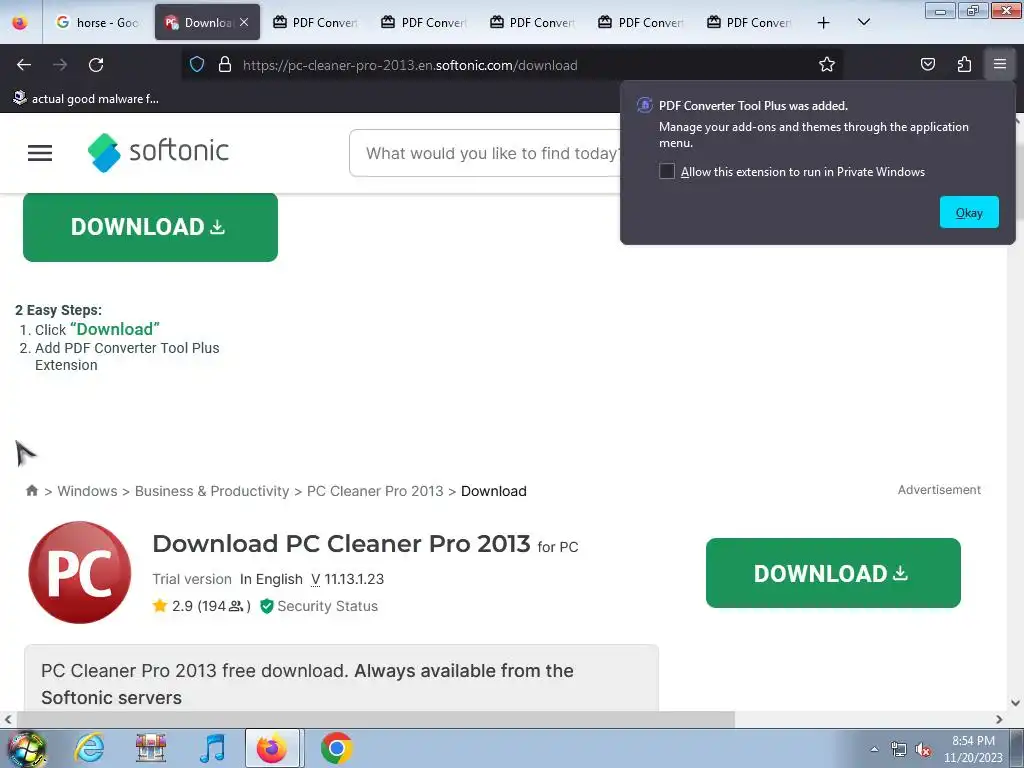Open Business & Productivity breadcrumb
Viewport: 1024px width, 768px height.
[212, 491]
